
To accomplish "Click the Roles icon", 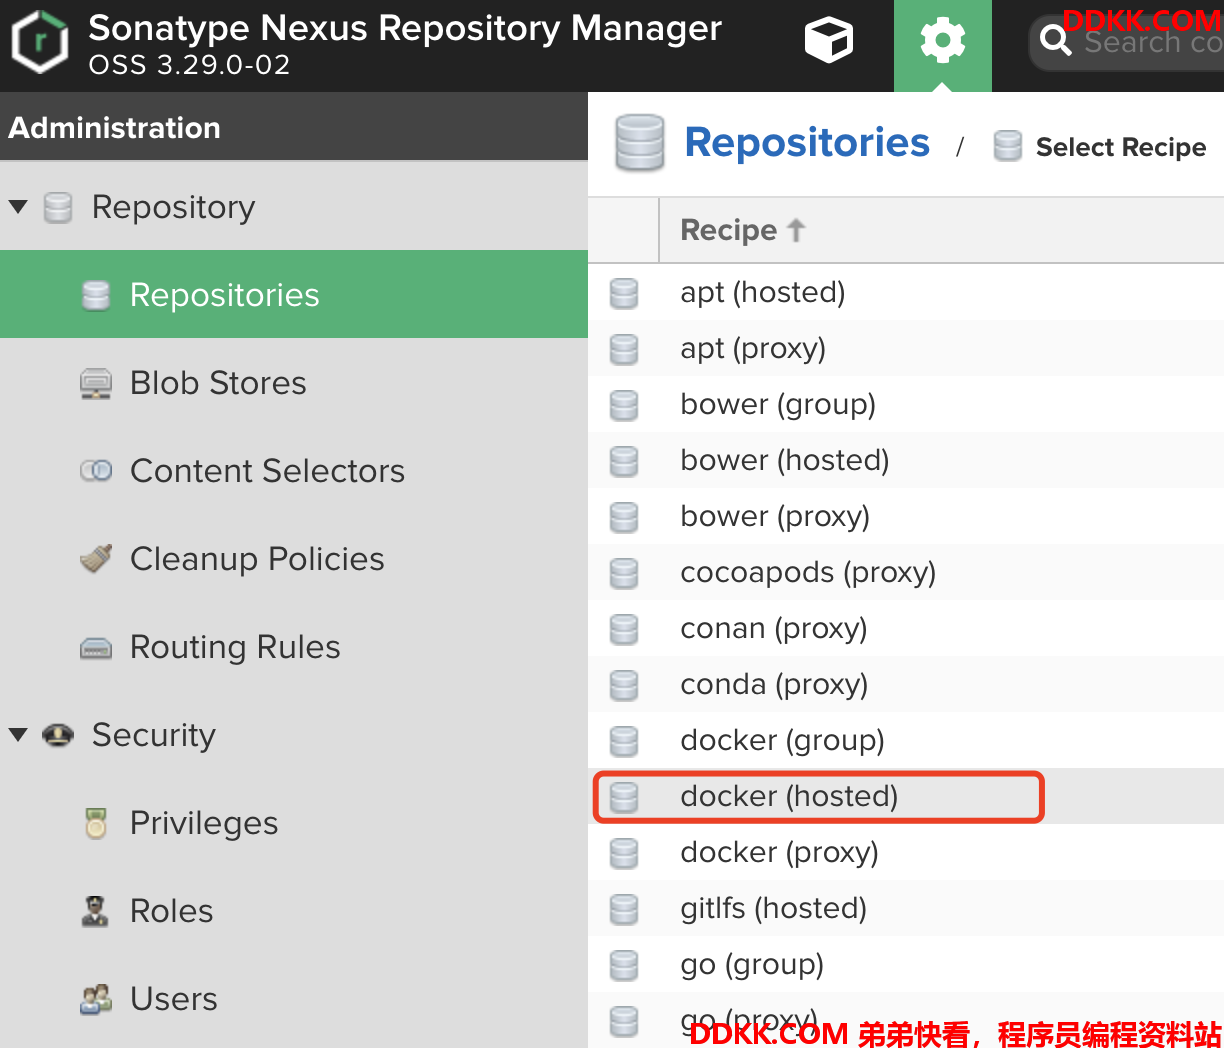I will [95, 911].
